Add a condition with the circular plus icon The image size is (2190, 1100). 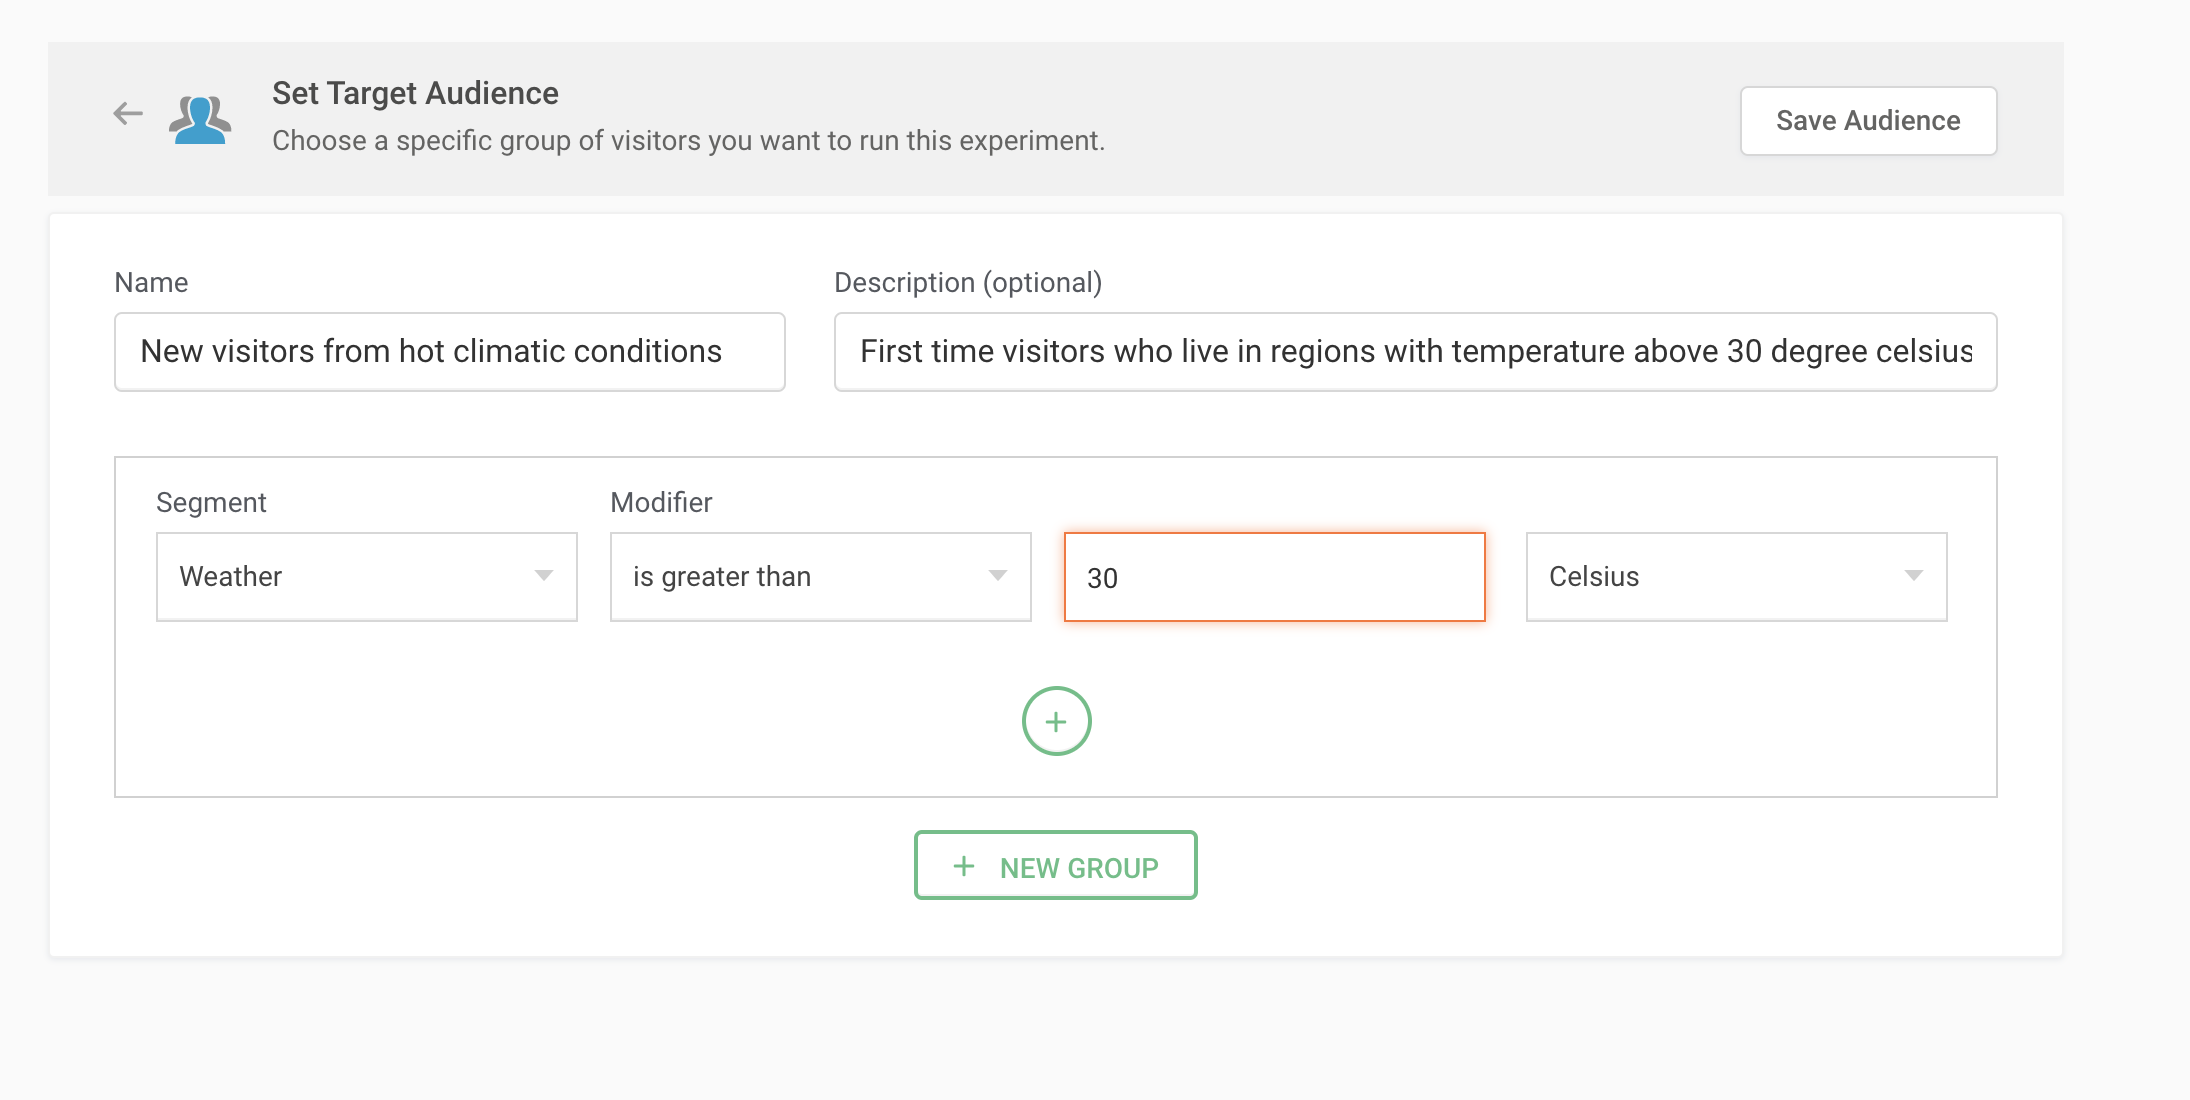(x=1056, y=721)
